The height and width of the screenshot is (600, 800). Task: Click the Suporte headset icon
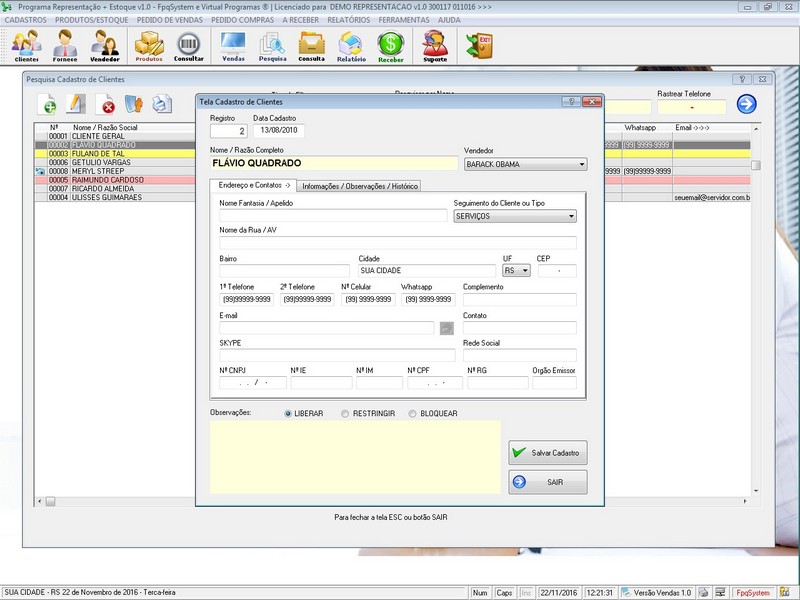click(x=435, y=46)
